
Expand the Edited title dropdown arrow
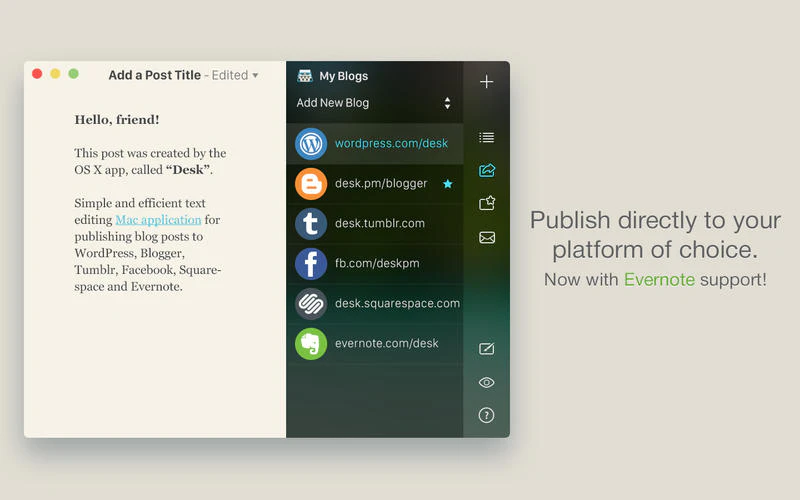point(255,76)
